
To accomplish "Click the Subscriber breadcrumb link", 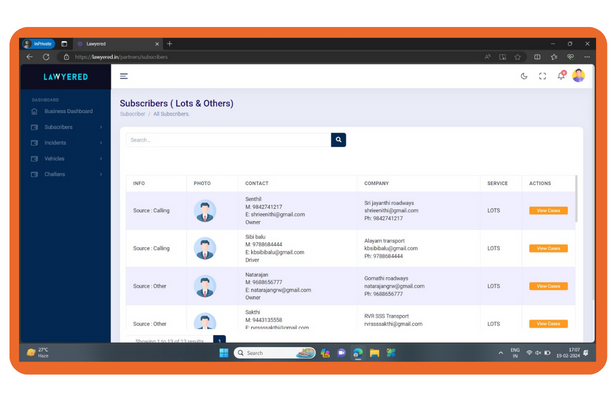I will pyautogui.click(x=132, y=114).
